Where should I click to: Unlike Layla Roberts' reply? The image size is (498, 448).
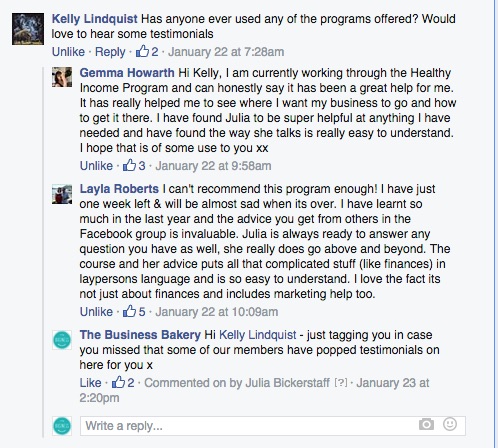96,312
